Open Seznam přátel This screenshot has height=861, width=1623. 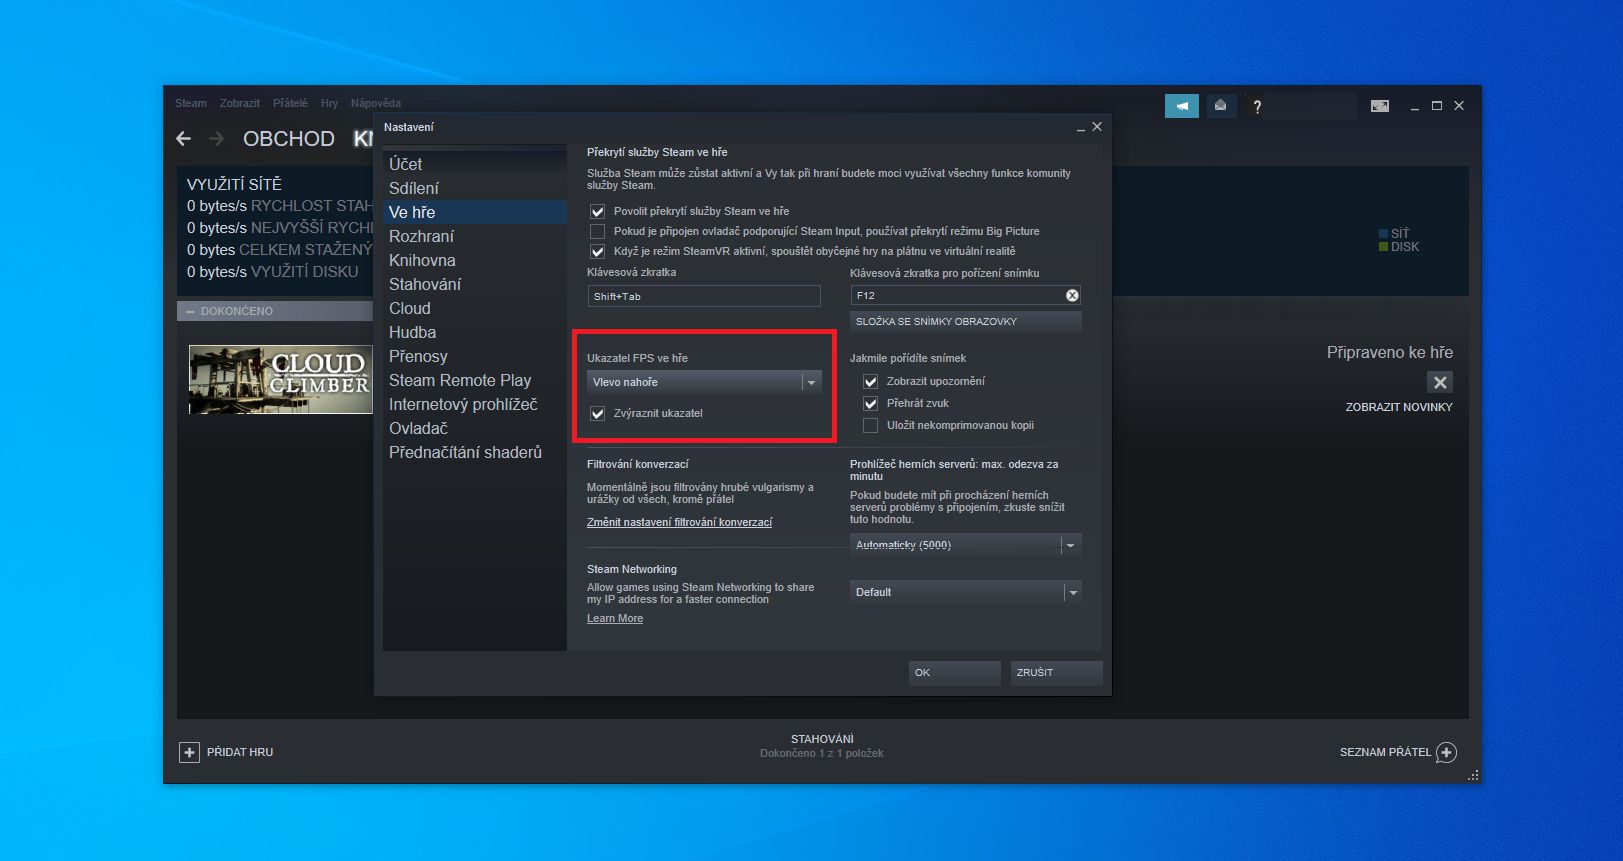coord(1385,752)
